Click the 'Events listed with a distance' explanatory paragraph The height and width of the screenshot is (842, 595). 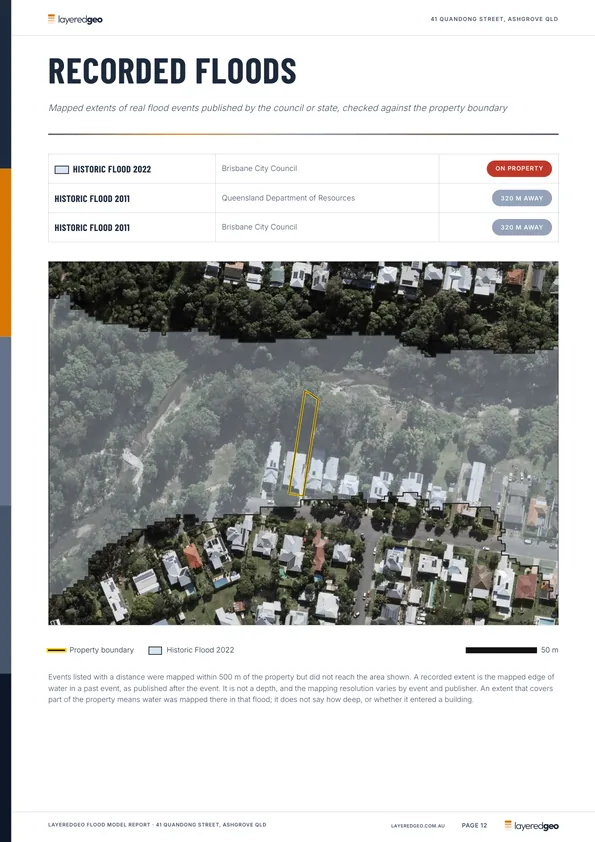point(301,688)
